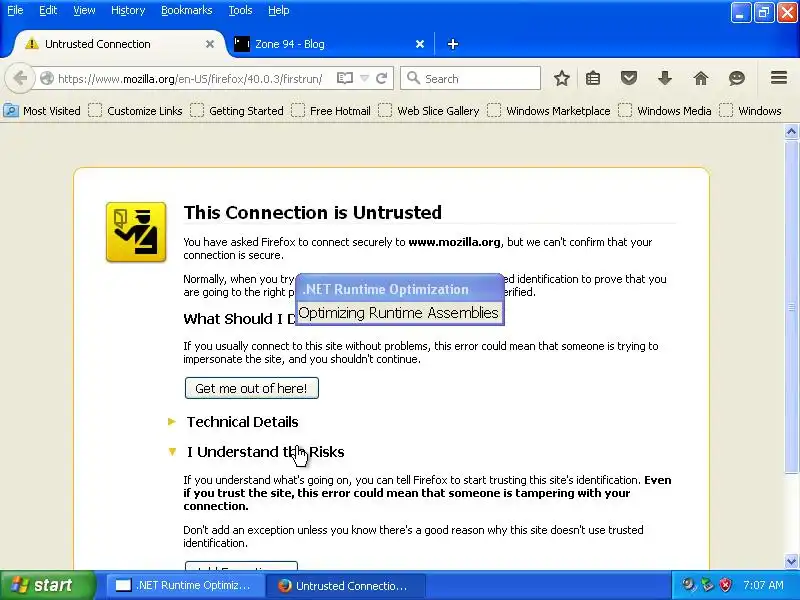Click the Search box

[x=470, y=79]
